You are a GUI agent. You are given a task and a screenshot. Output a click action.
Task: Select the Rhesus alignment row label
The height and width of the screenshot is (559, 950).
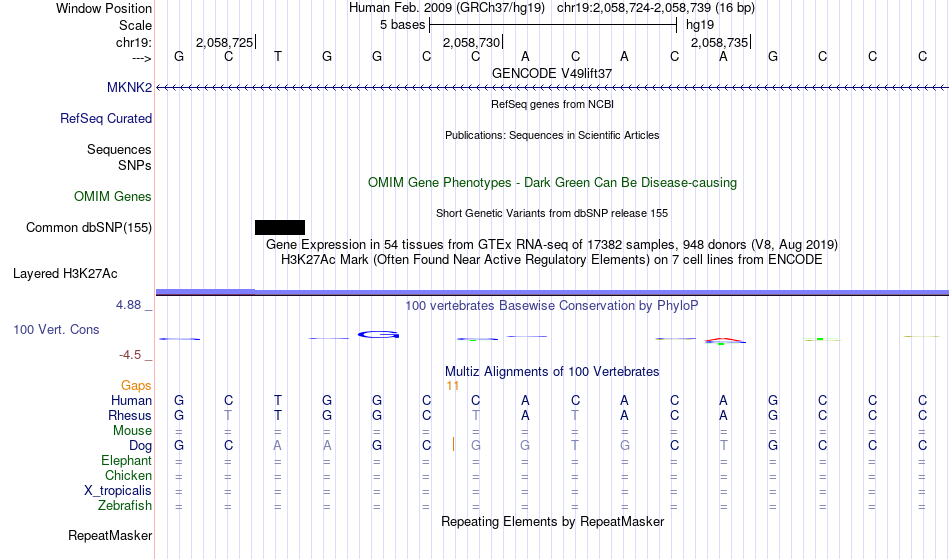click(x=130, y=415)
